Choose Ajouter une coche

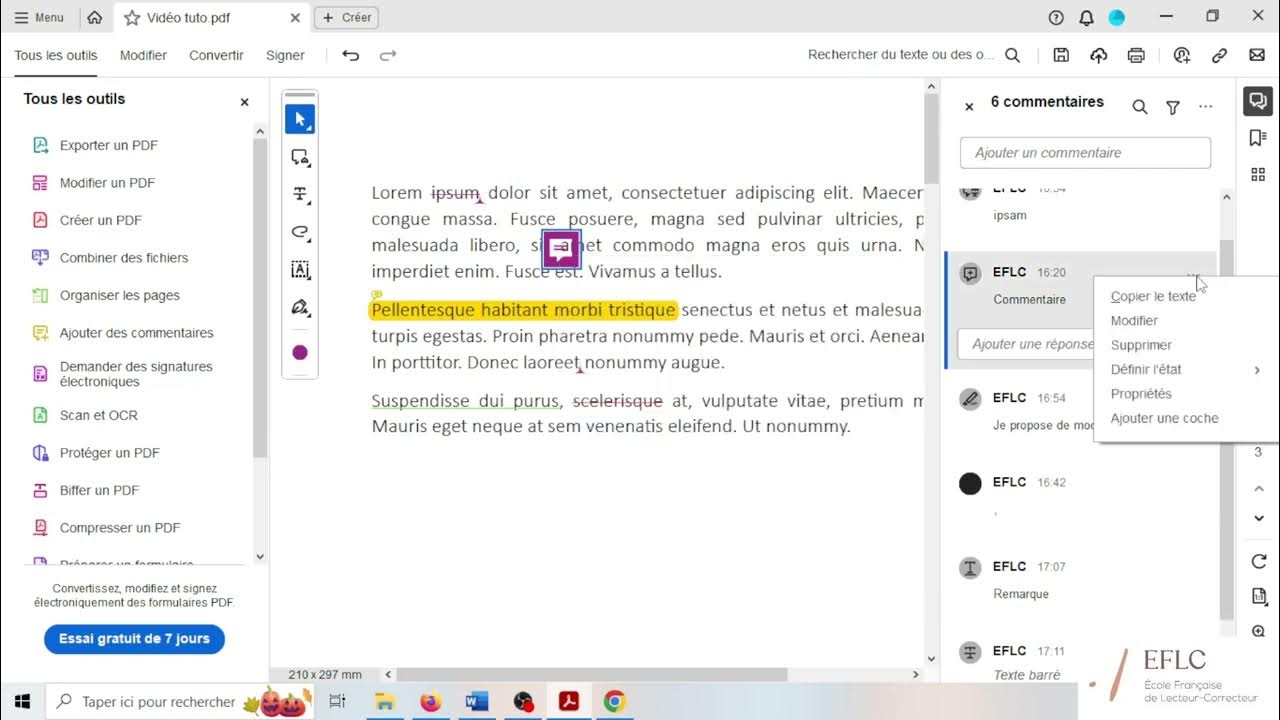[1164, 418]
